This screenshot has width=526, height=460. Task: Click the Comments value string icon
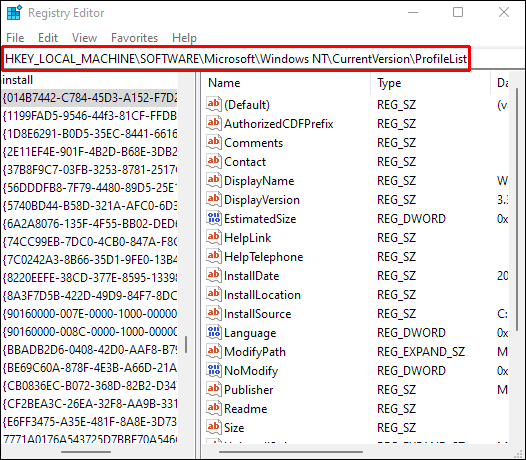[x=214, y=143]
